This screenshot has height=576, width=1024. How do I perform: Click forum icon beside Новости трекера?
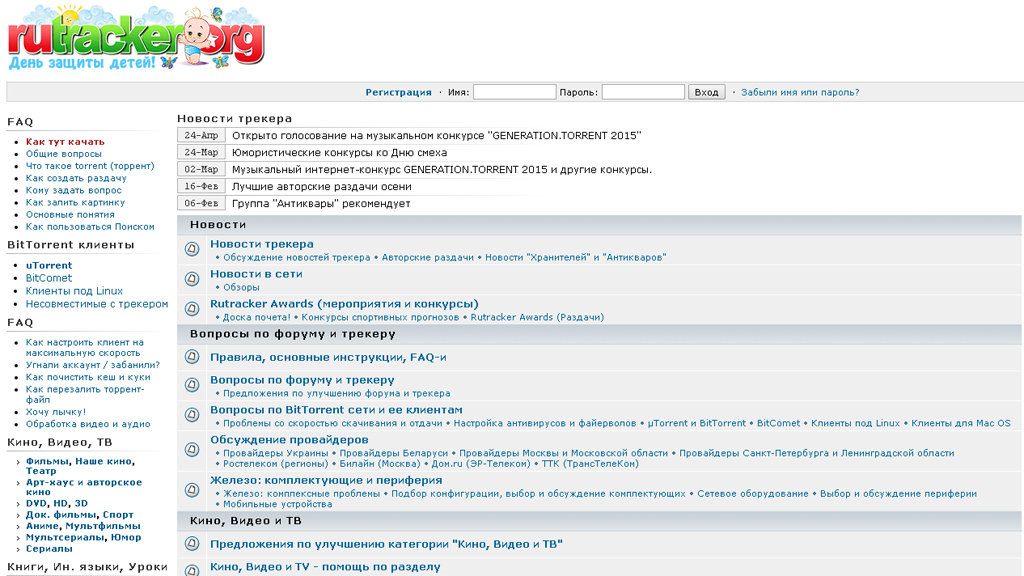[192, 249]
